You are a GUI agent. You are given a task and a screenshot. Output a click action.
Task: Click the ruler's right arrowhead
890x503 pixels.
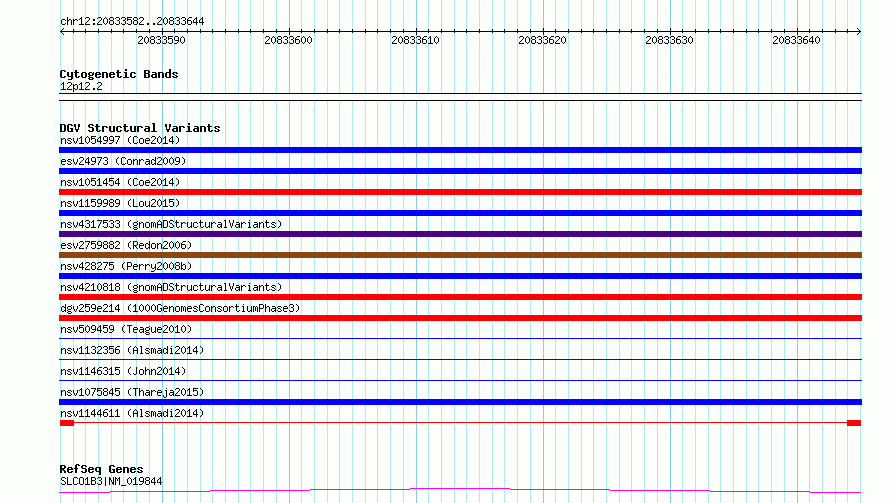tap(858, 31)
